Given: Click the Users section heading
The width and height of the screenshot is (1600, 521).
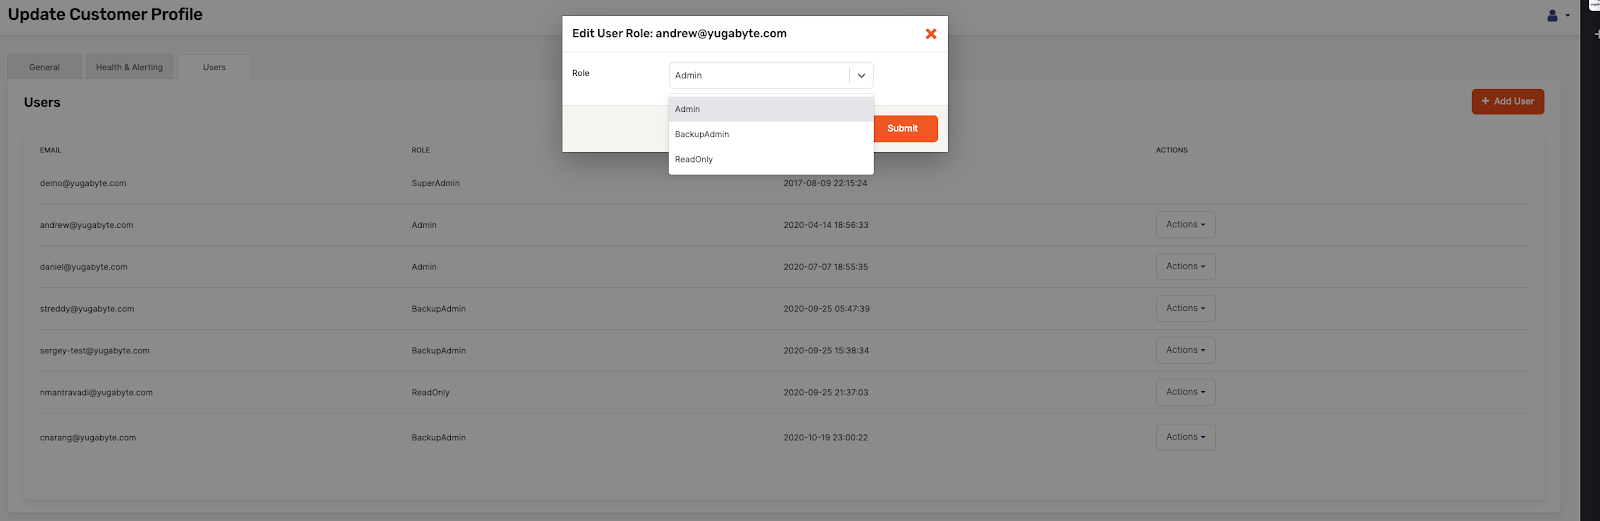Looking at the screenshot, I should pos(42,102).
